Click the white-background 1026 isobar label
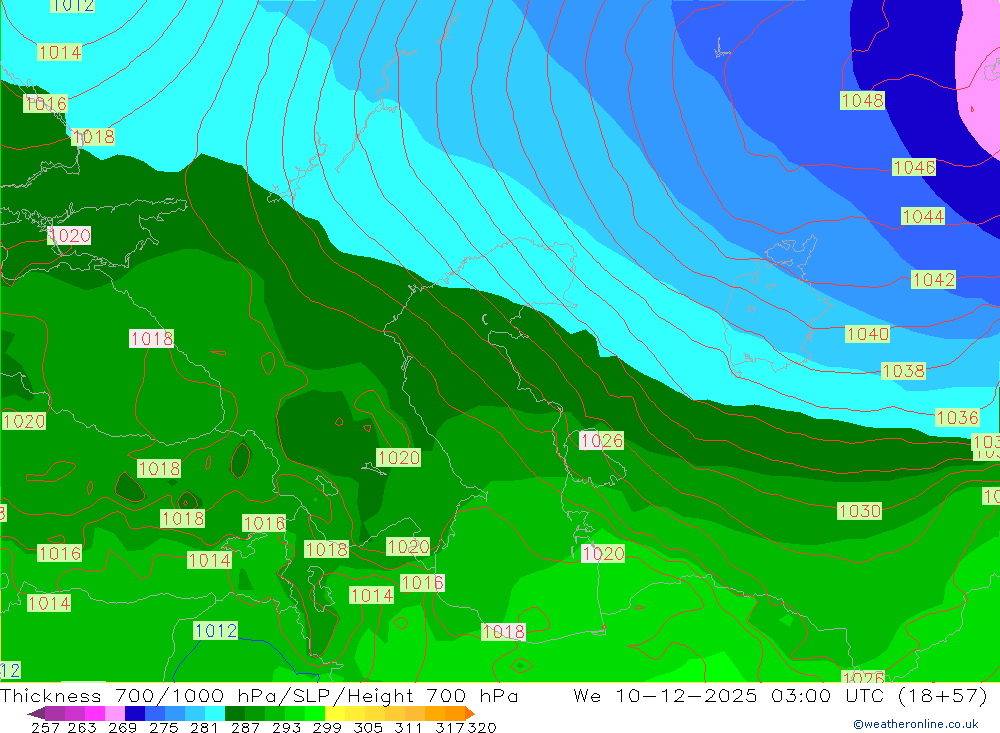Image resolution: width=1000 pixels, height=733 pixels. 601,440
